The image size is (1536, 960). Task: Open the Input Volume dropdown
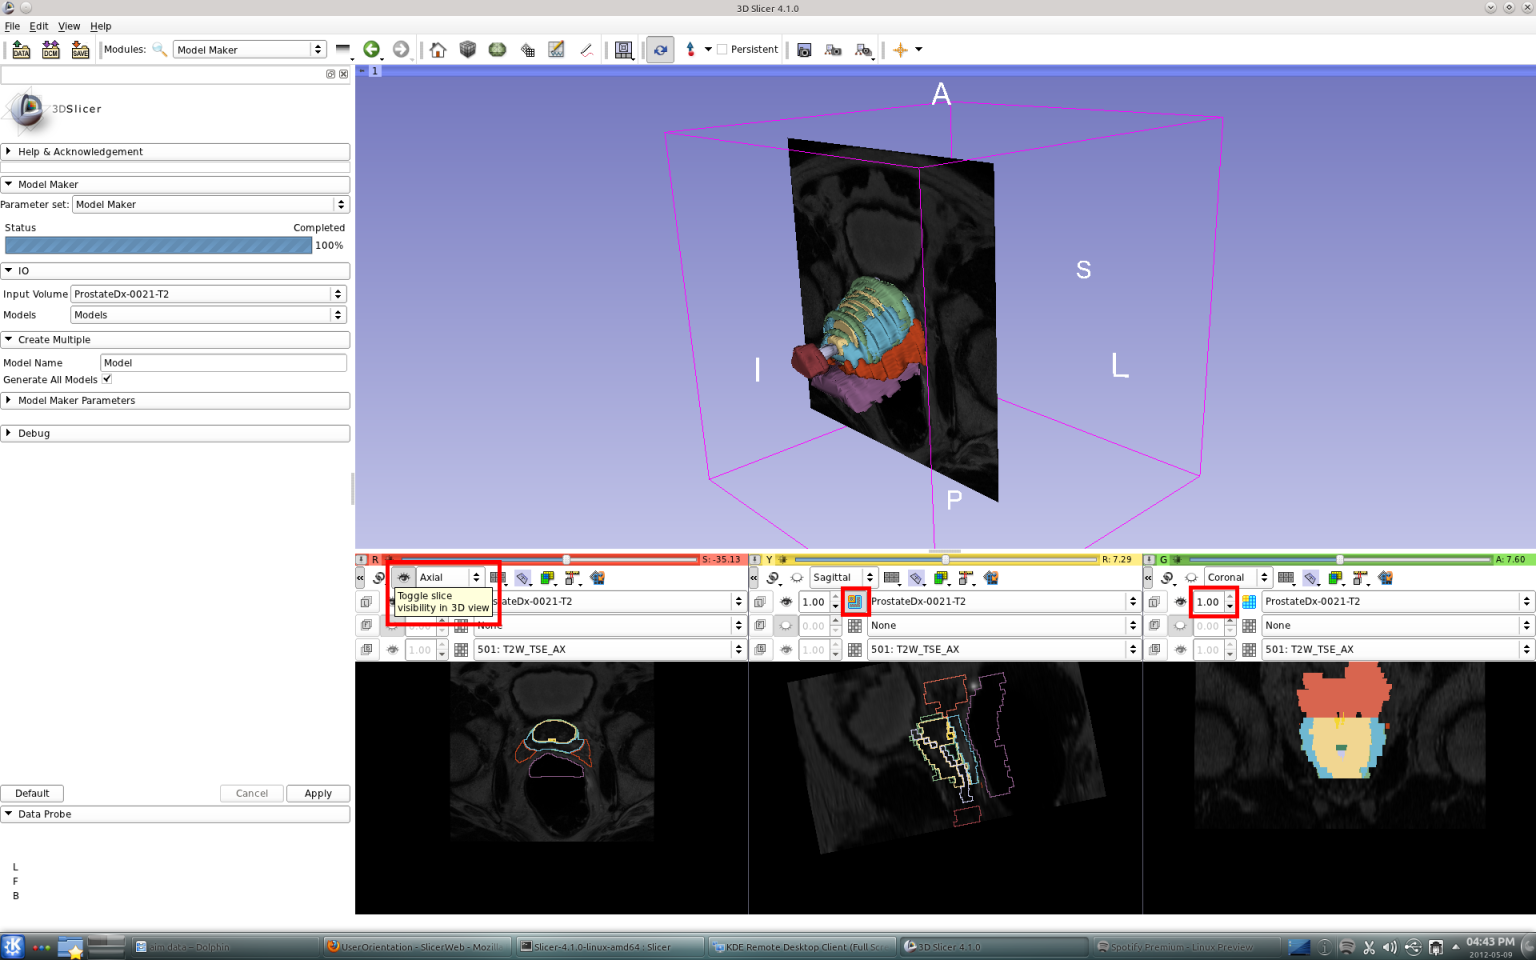pyautogui.click(x=208, y=294)
